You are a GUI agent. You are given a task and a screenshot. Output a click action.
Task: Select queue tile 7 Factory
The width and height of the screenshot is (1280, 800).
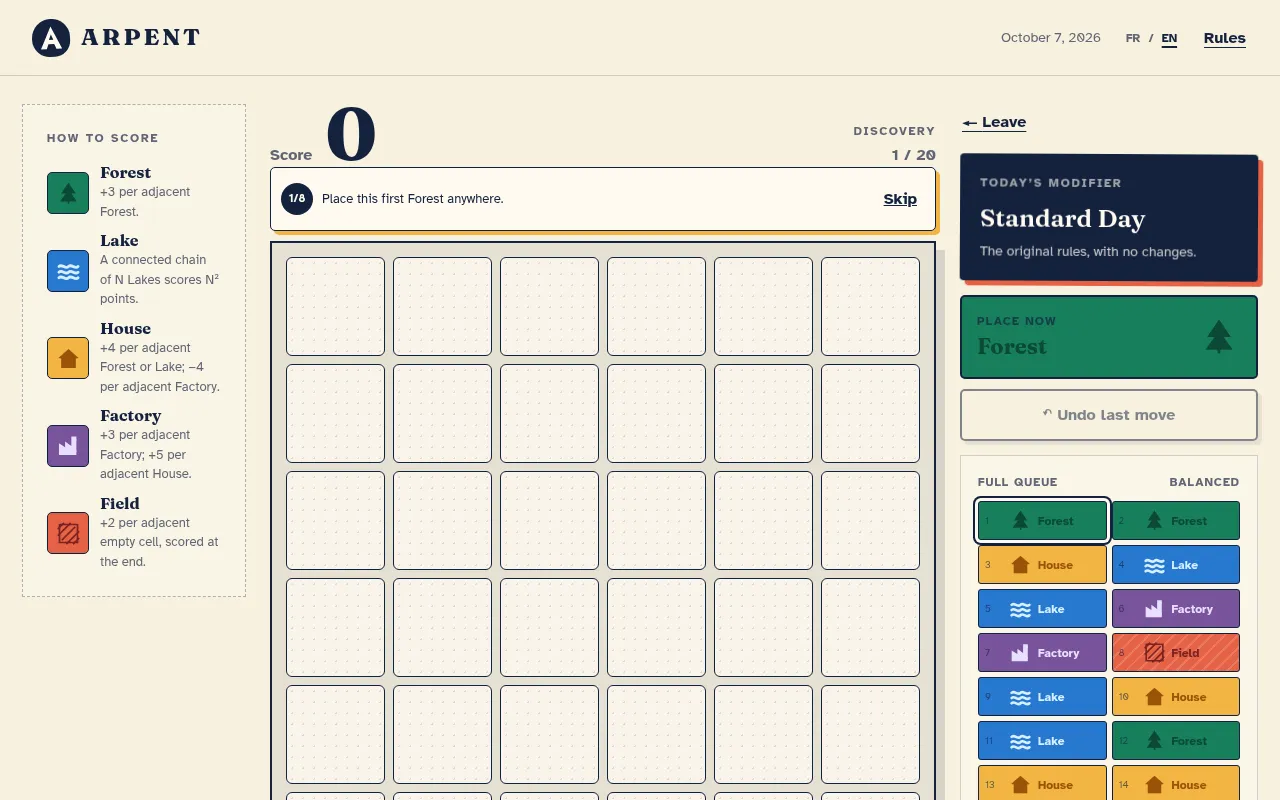click(x=1042, y=653)
